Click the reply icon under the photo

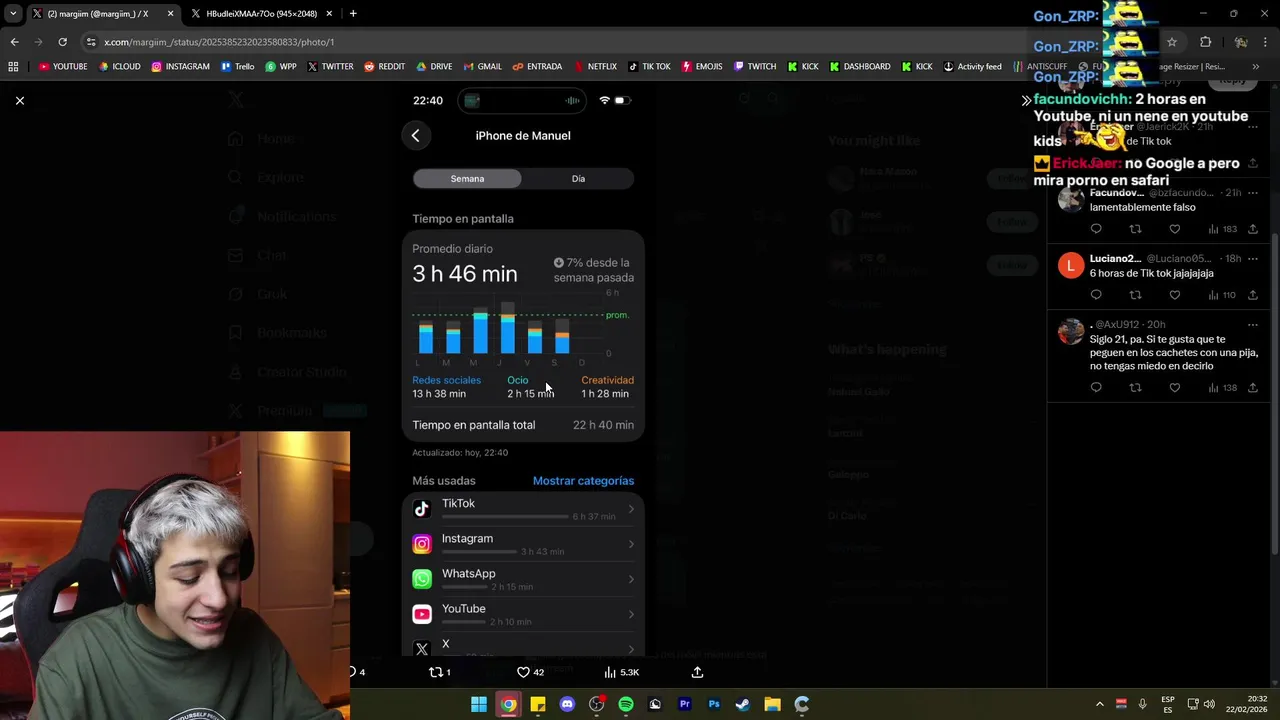(x=353, y=672)
